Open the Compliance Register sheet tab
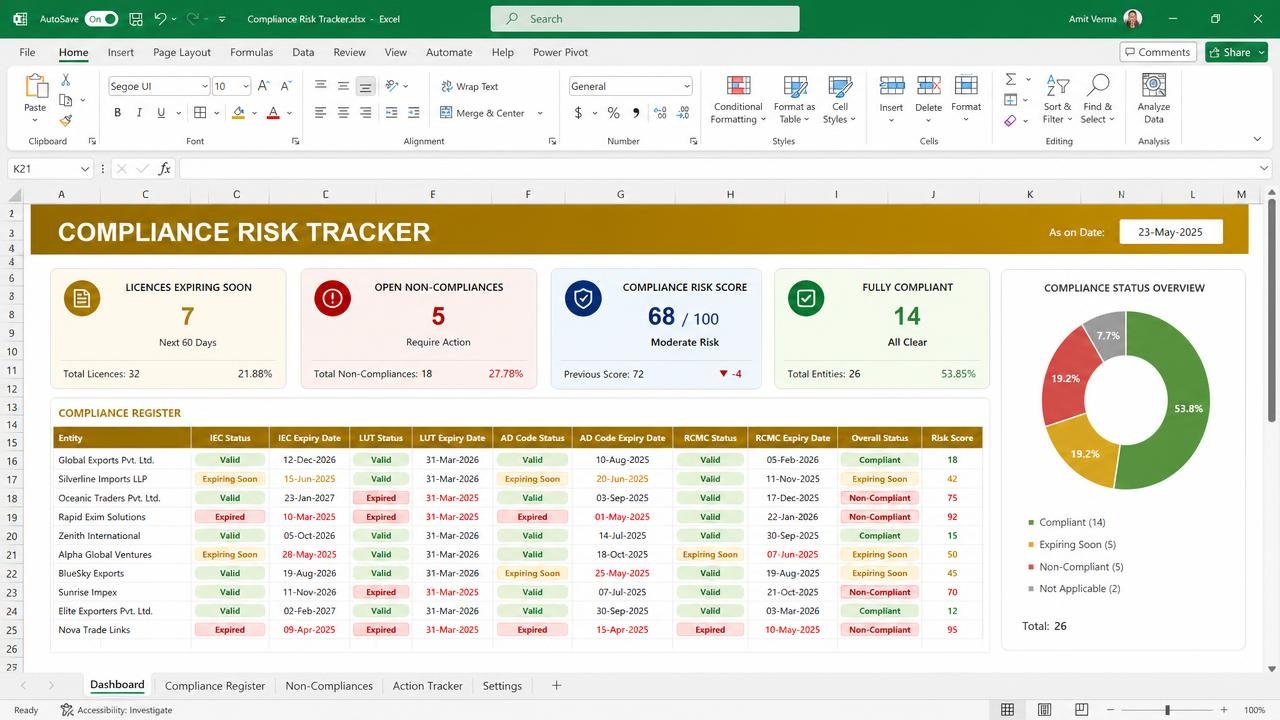The image size is (1280, 720). (x=215, y=686)
